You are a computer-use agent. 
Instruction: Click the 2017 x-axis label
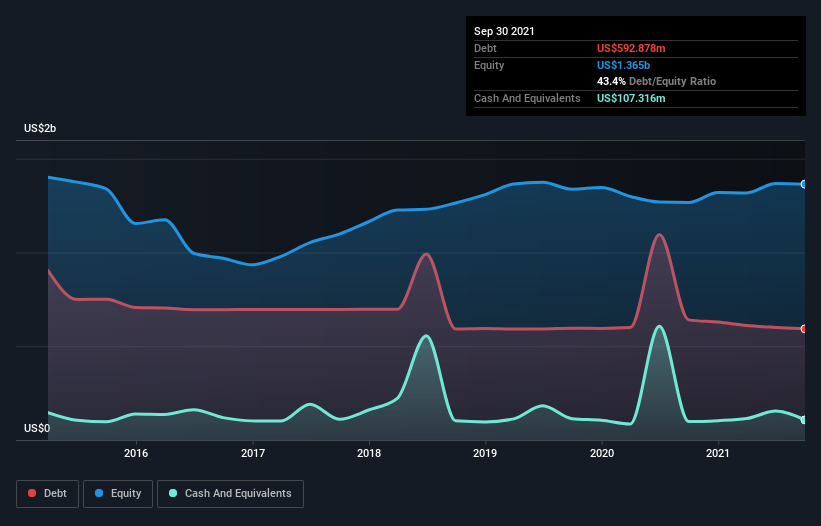click(x=253, y=453)
